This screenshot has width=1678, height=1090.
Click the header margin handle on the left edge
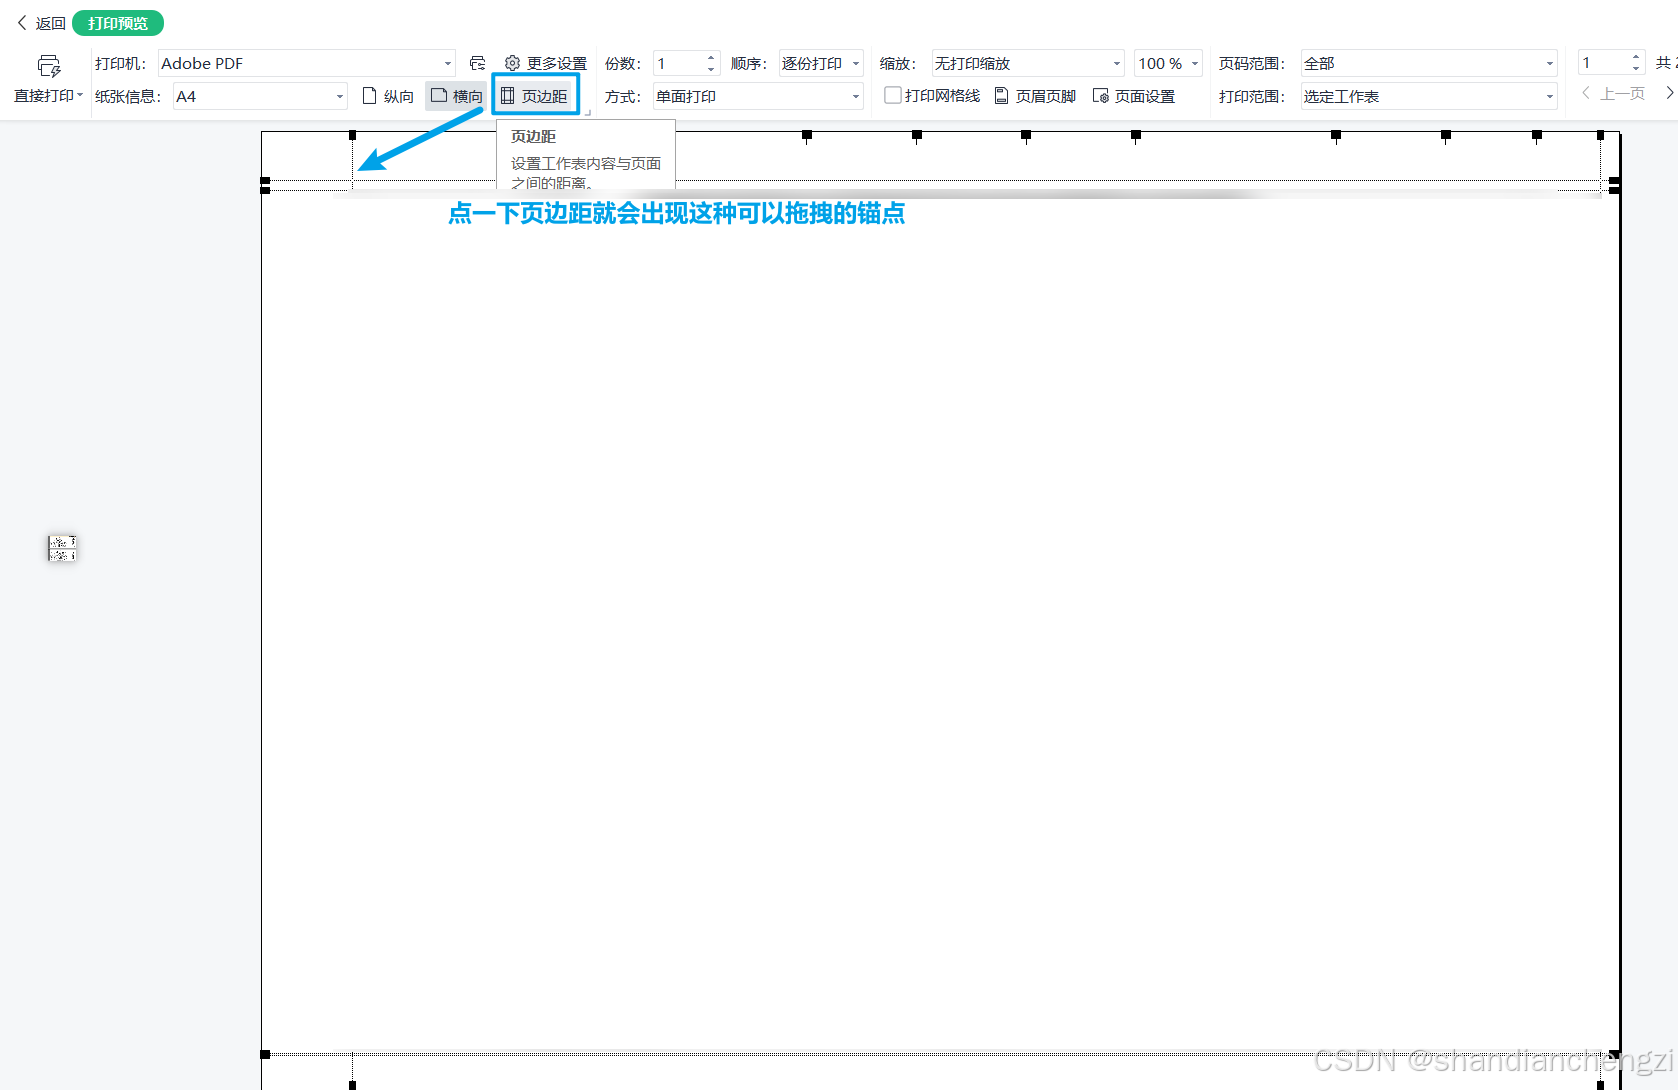[265, 181]
